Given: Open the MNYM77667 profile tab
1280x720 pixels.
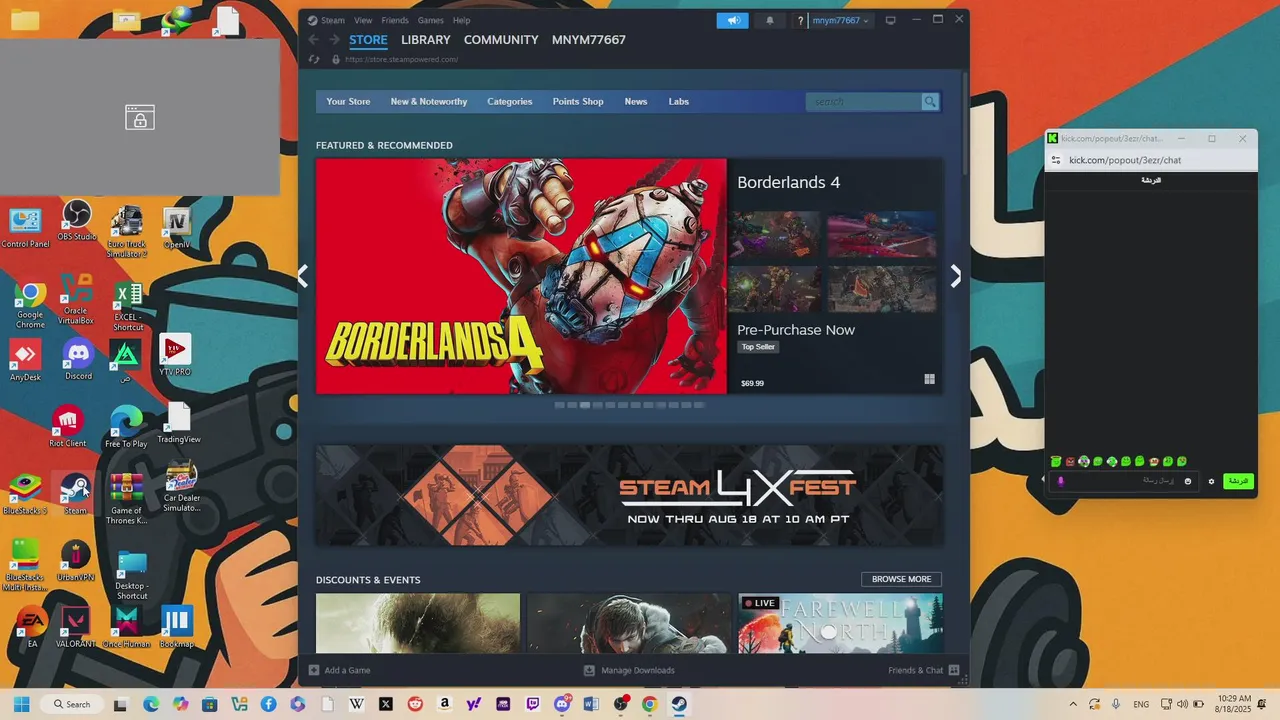Looking at the screenshot, I should [589, 40].
